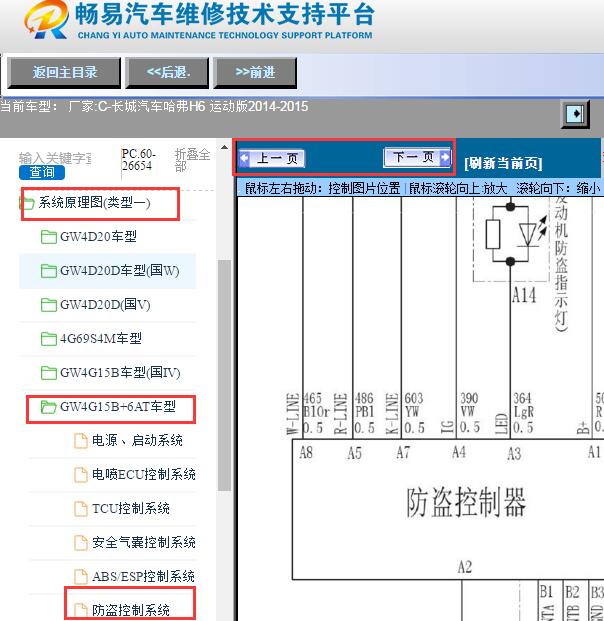
Task: Expand GW4D20车型 tree folder
Action: [x=98, y=237]
